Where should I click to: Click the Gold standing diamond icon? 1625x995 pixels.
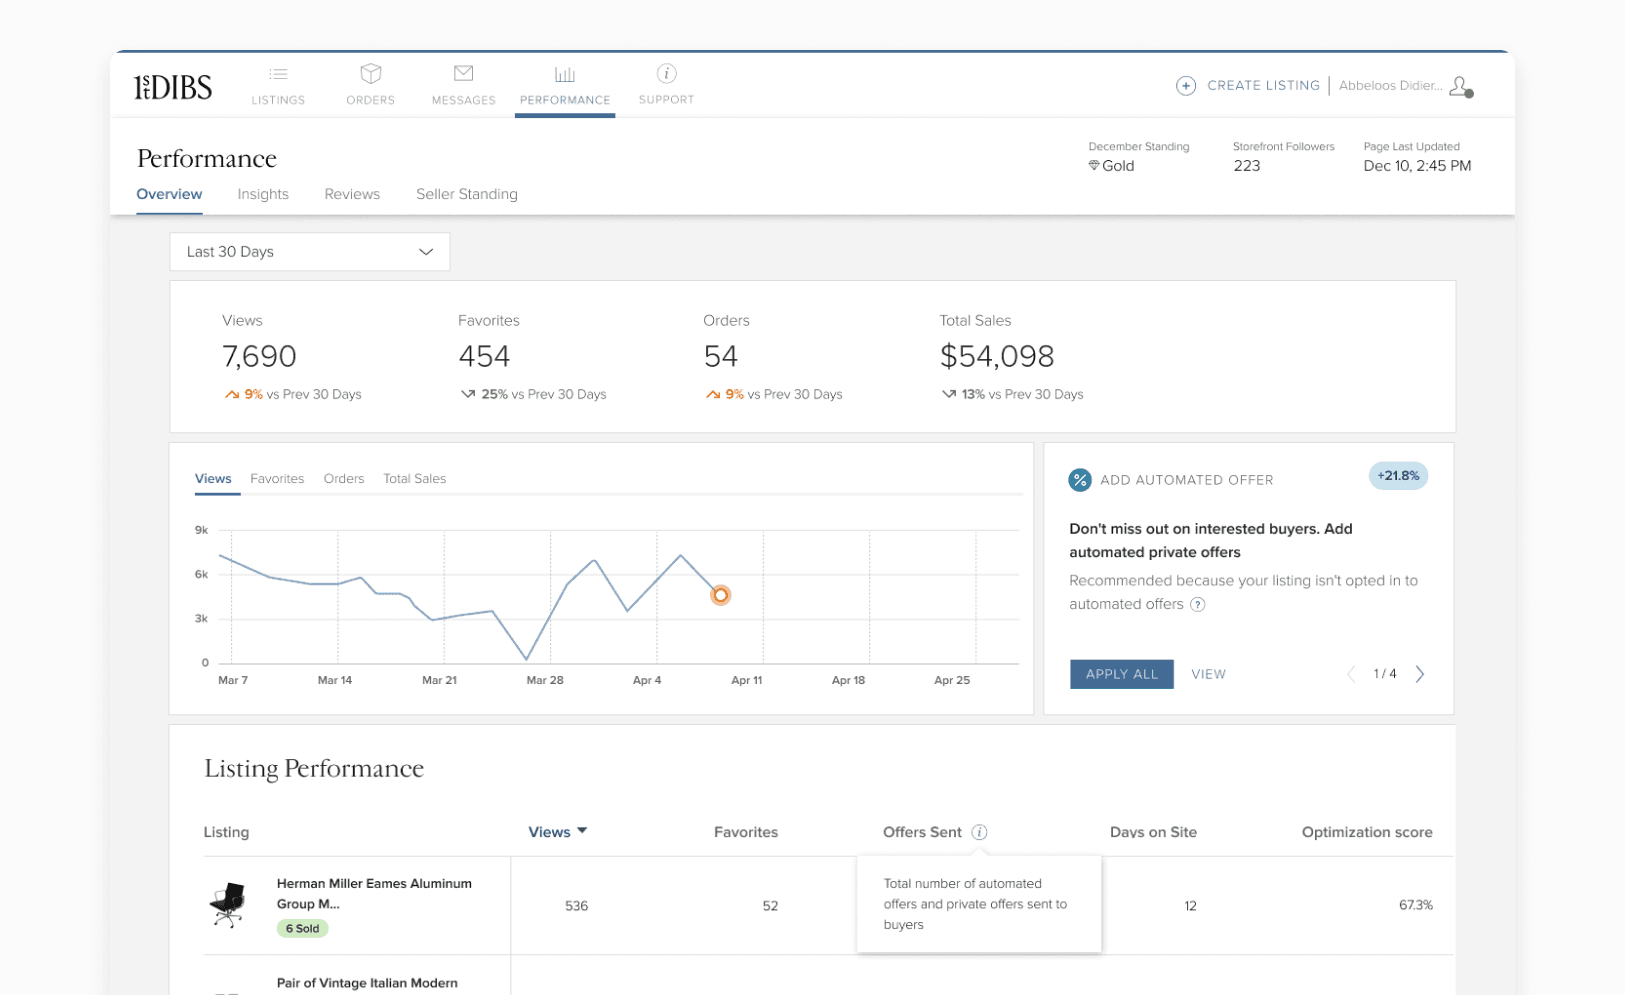coord(1094,166)
